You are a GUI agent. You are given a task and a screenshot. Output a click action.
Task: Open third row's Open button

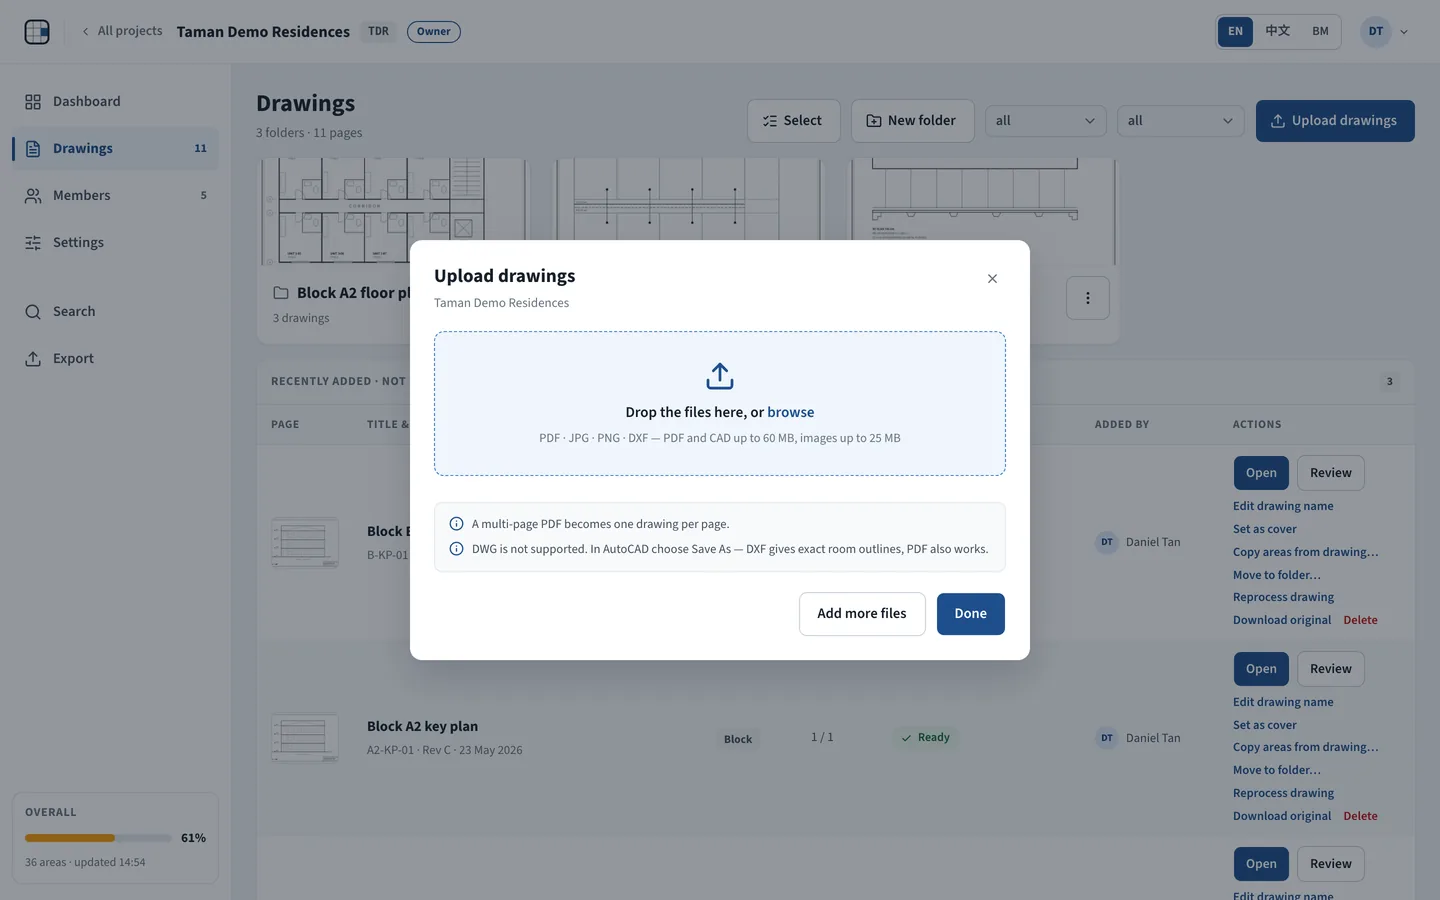click(1260, 864)
